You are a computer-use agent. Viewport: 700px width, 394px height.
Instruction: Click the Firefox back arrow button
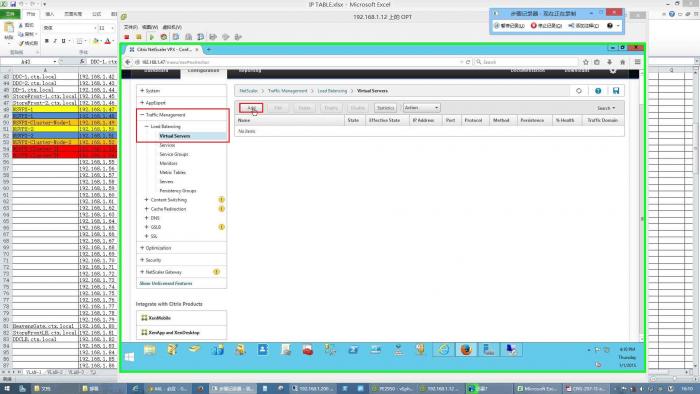(128, 62)
